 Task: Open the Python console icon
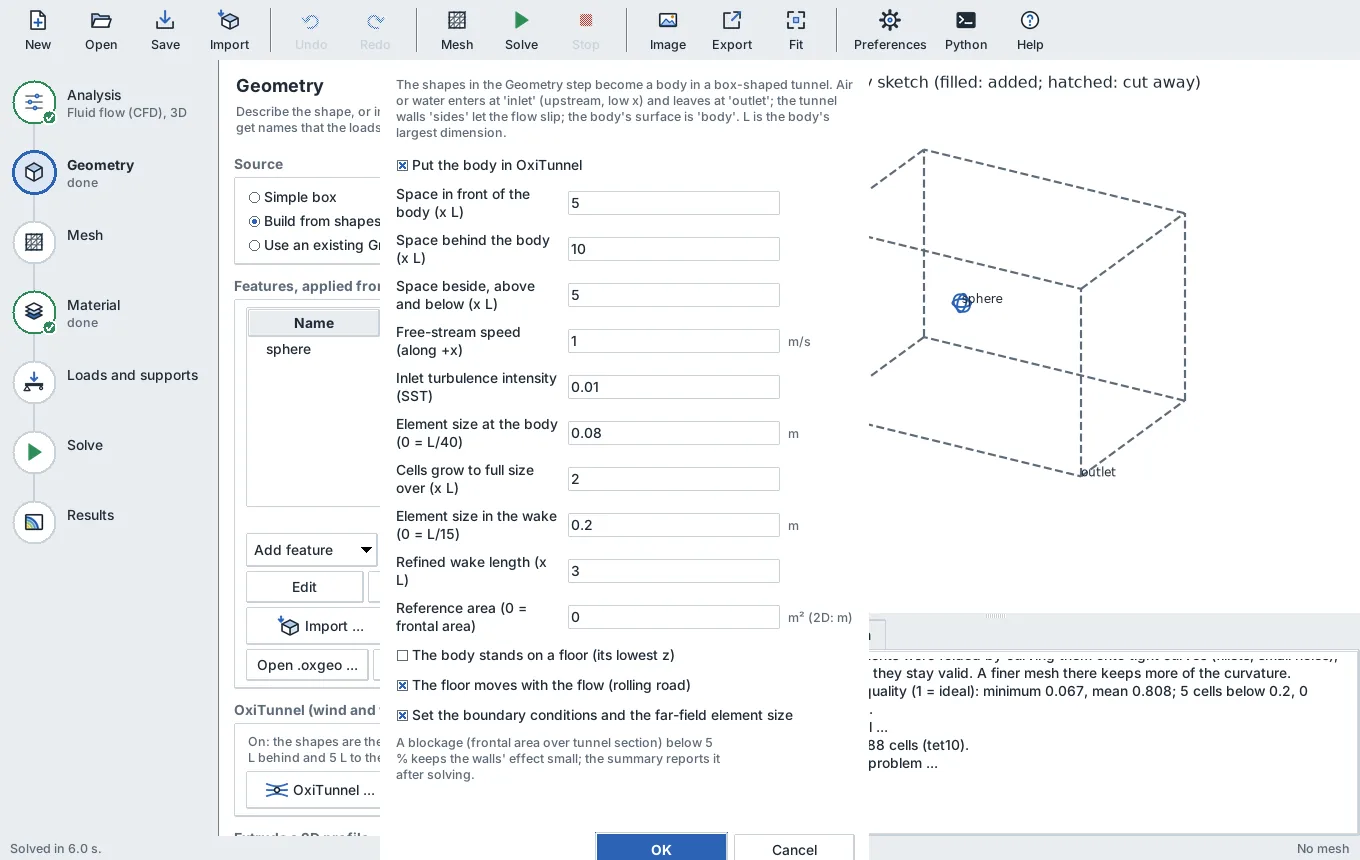point(966,30)
